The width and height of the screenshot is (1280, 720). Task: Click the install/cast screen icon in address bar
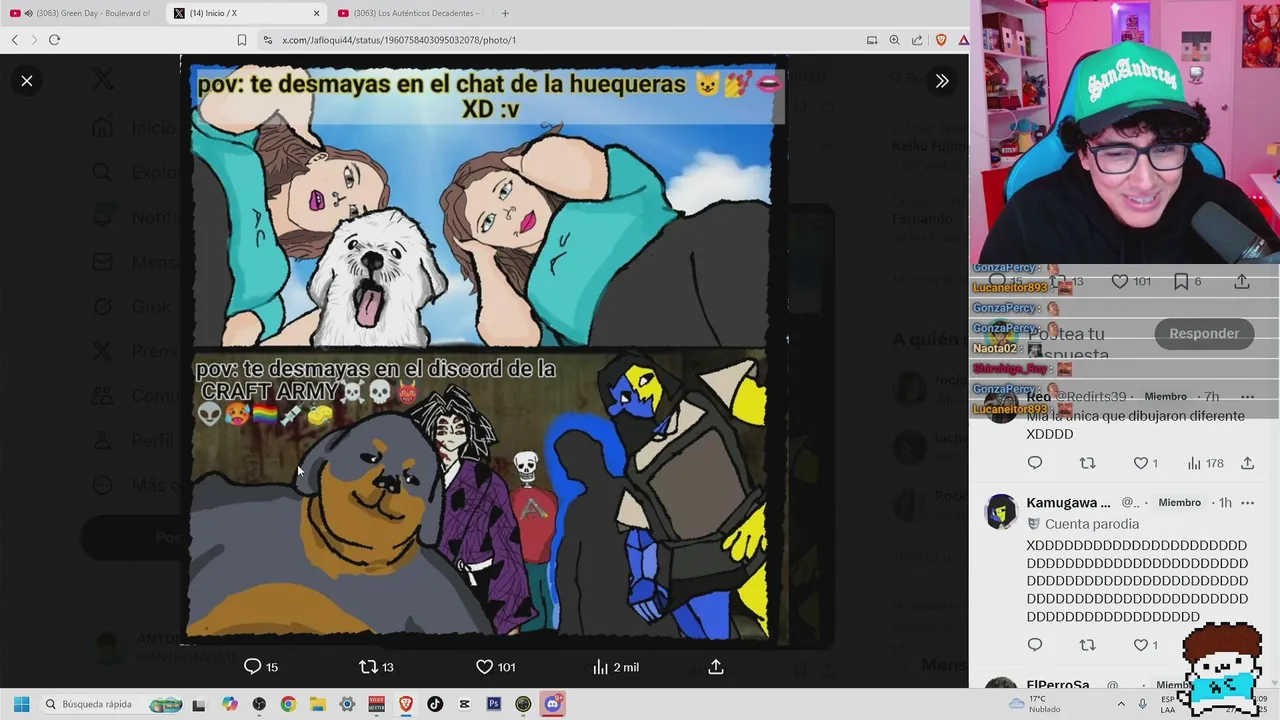tap(872, 40)
